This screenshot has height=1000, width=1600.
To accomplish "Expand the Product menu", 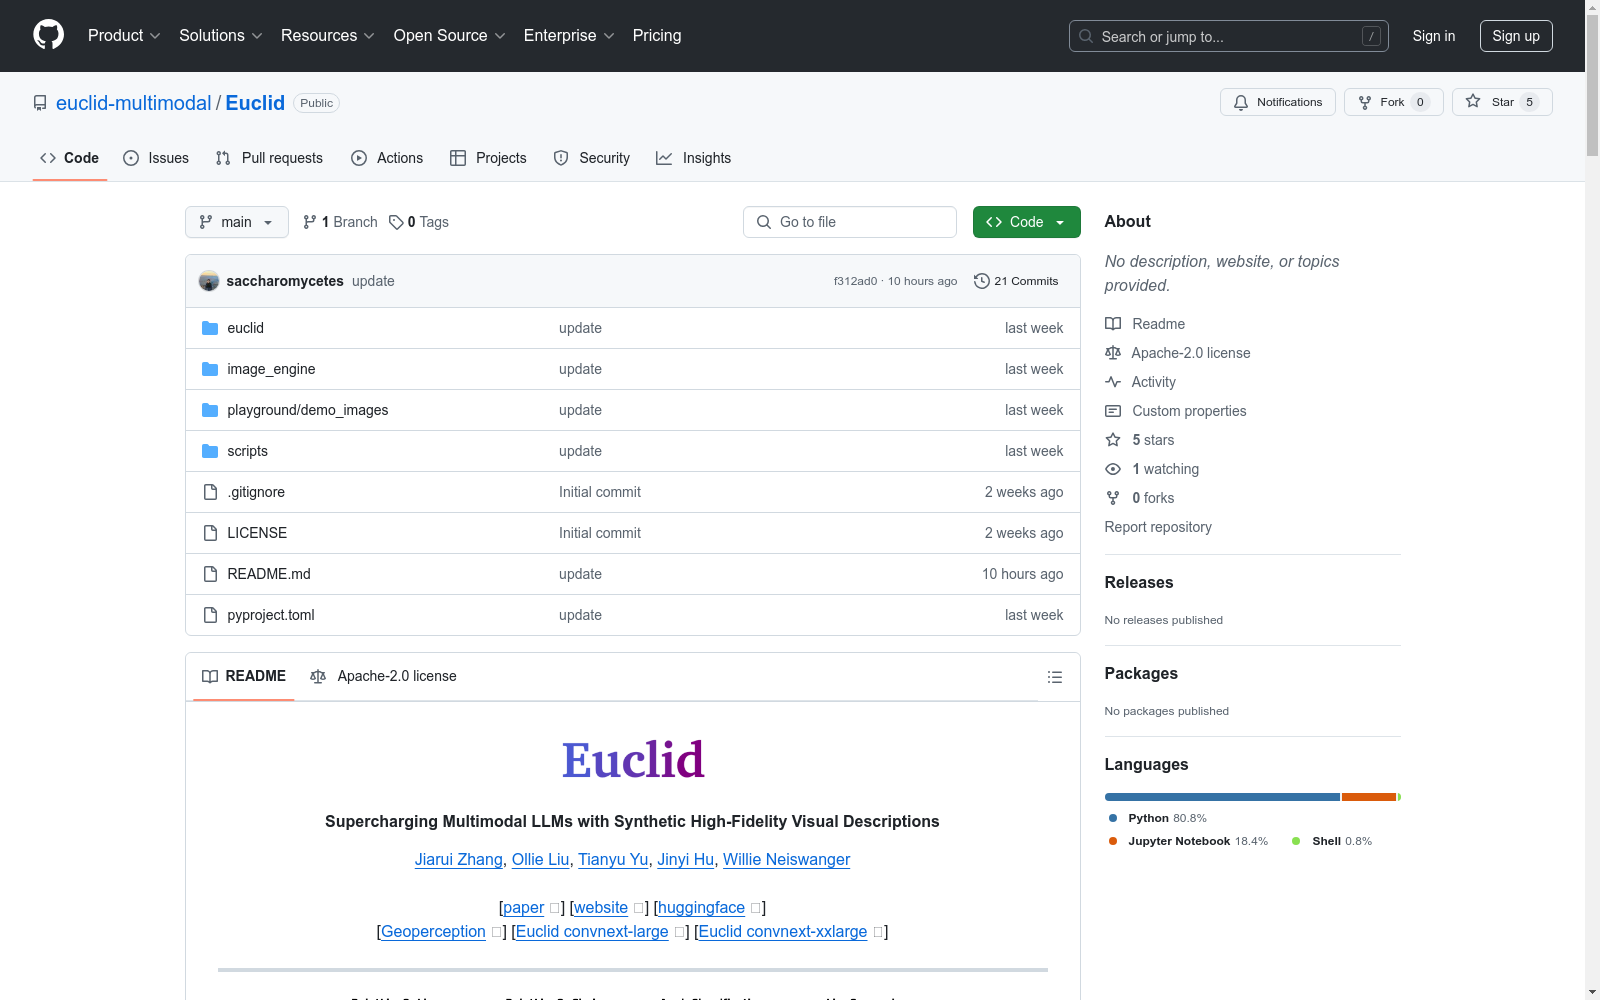I will pyautogui.click(x=124, y=36).
